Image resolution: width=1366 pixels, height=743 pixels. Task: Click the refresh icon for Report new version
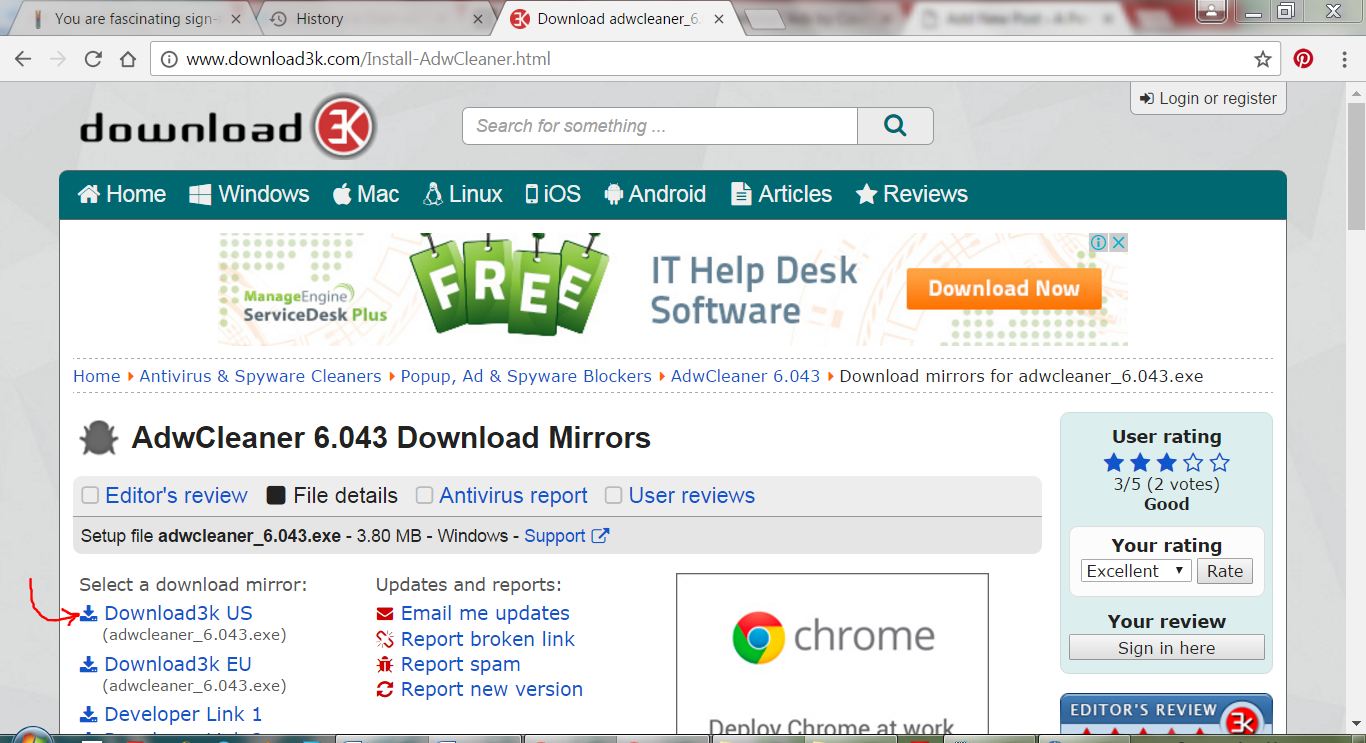click(384, 689)
